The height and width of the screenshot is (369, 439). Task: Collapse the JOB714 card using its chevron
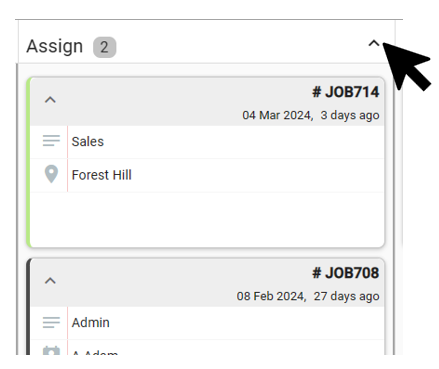50,99
